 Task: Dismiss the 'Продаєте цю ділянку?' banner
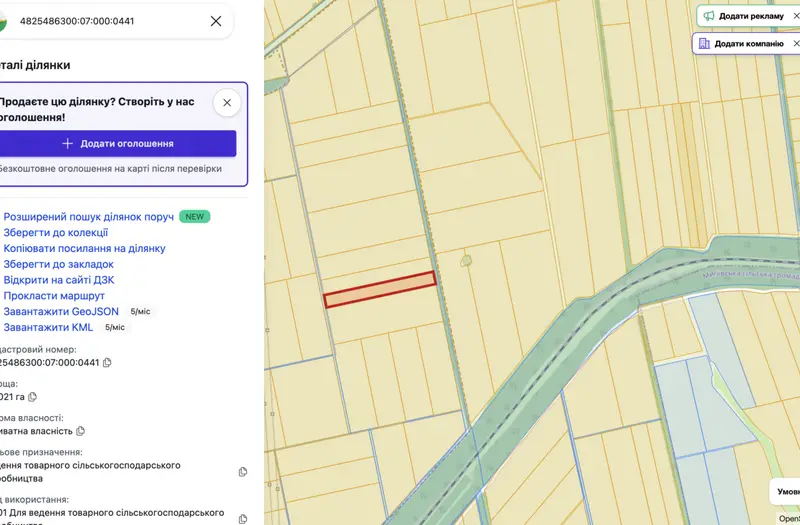pos(227,103)
